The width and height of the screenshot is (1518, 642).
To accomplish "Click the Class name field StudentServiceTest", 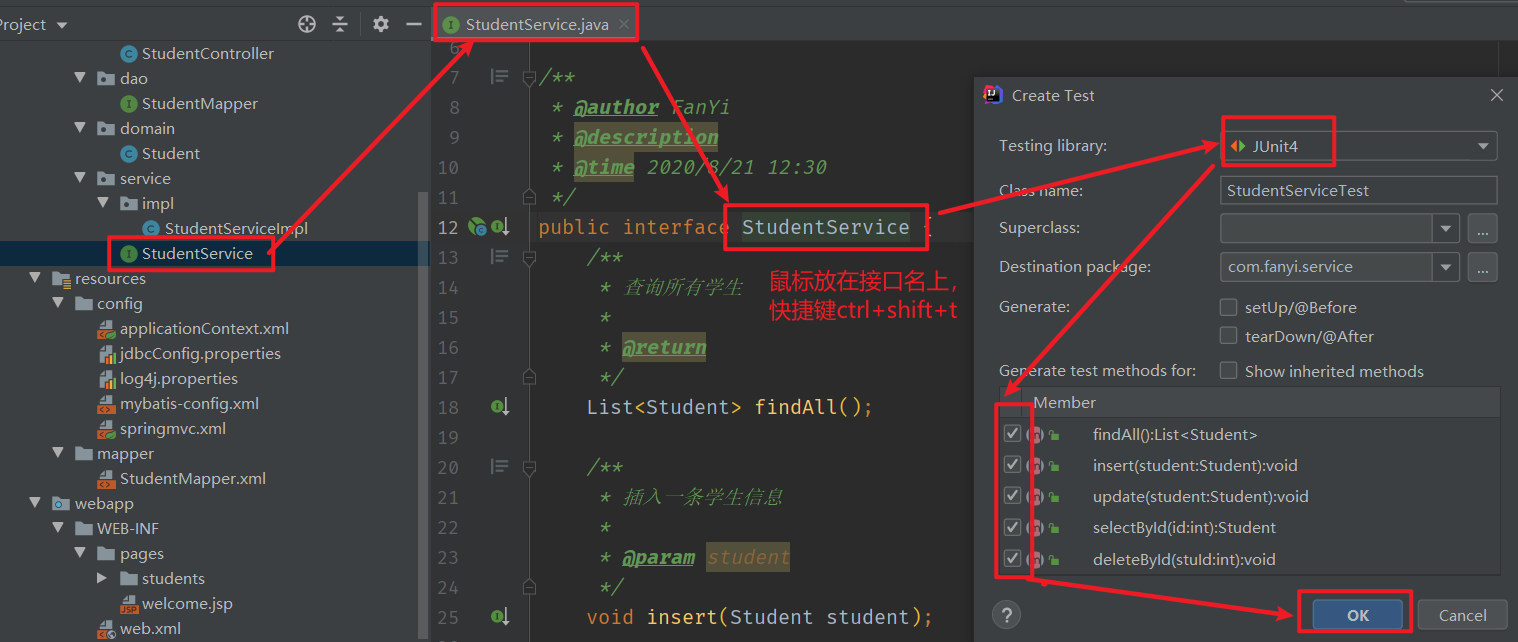I will pos(1359,190).
